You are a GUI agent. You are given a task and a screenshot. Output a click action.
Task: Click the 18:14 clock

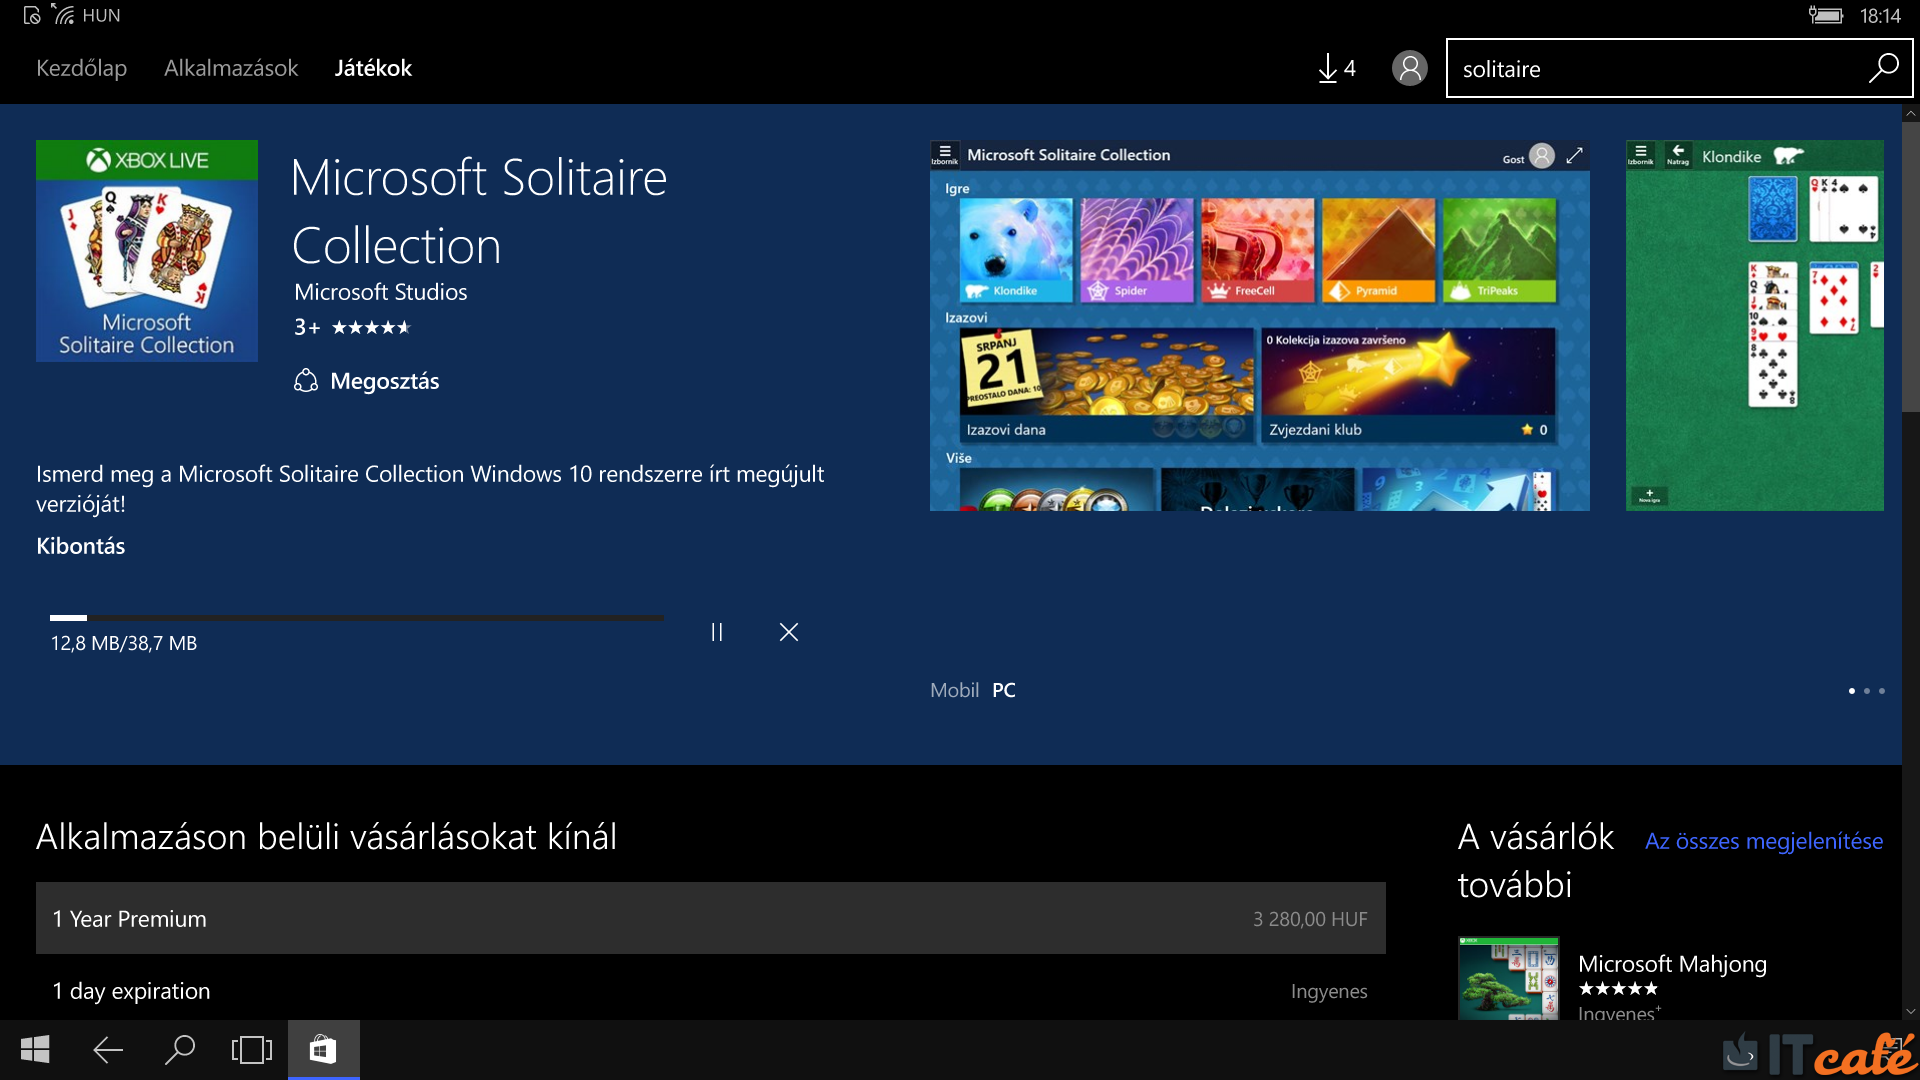coord(1880,16)
